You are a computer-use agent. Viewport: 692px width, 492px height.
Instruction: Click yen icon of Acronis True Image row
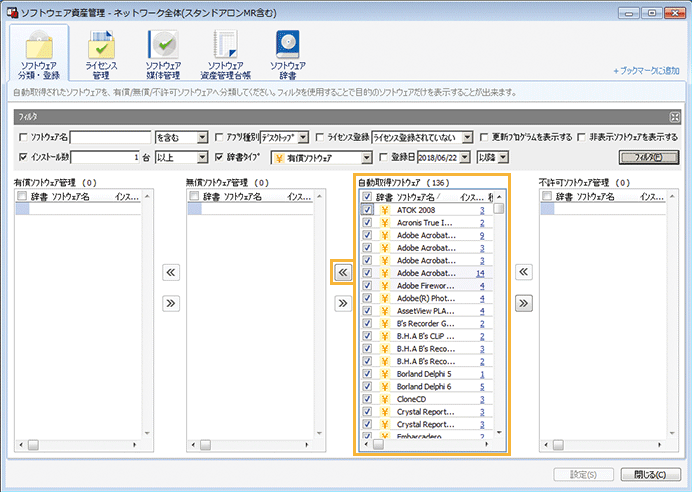[x=385, y=223]
